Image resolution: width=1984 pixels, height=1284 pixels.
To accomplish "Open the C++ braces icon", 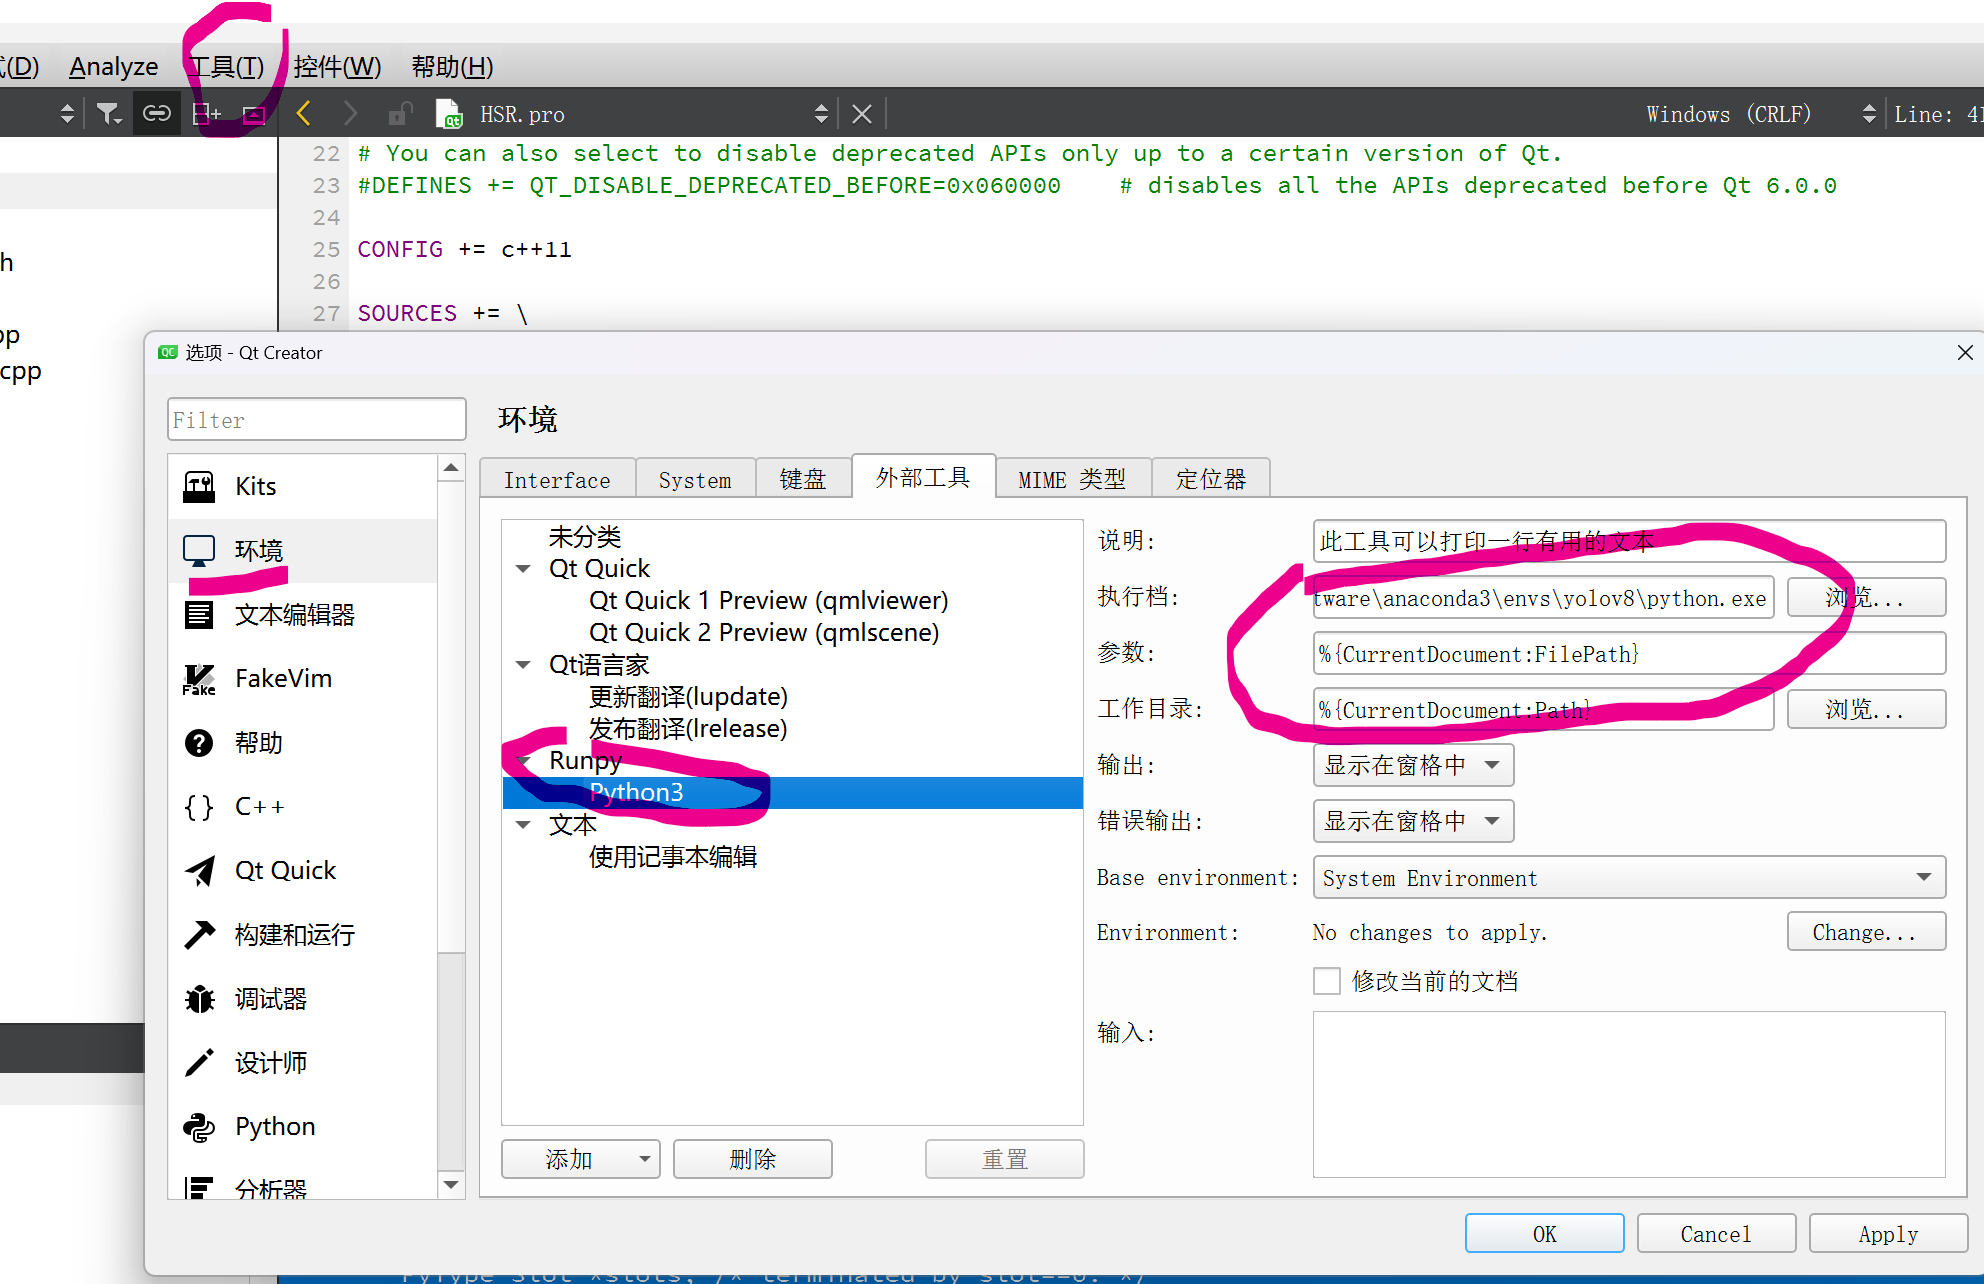I will tap(199, 807).
